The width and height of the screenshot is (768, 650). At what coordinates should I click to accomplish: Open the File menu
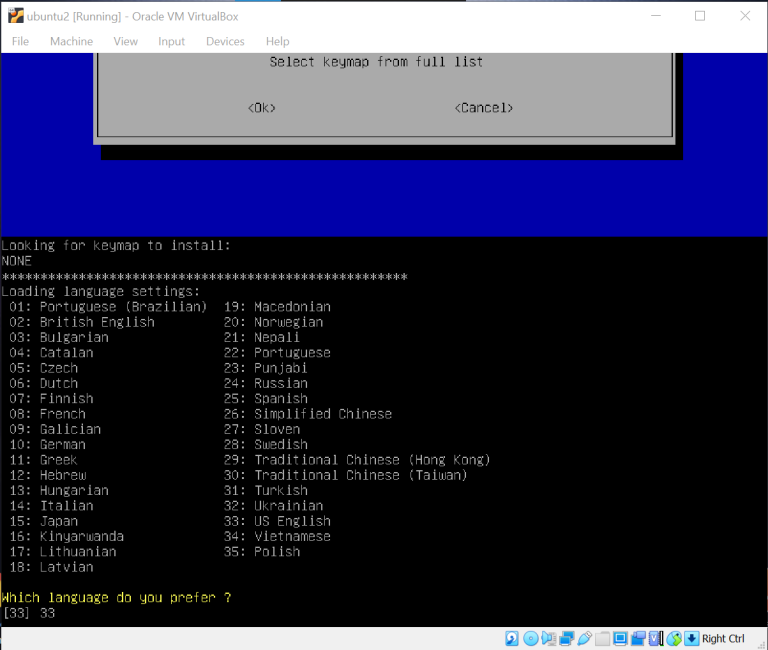(20, 41)
